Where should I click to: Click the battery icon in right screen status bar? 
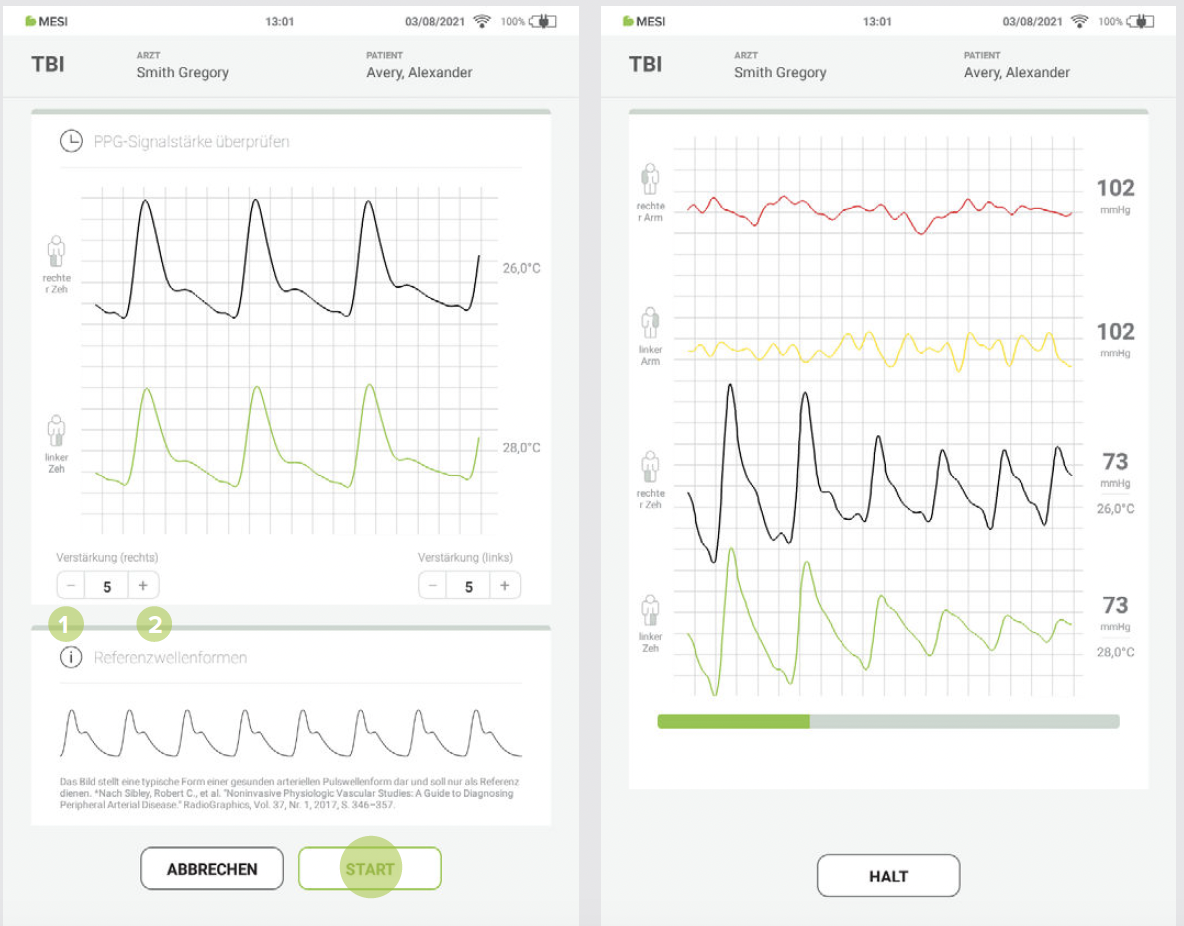(x=1141, y=21)
